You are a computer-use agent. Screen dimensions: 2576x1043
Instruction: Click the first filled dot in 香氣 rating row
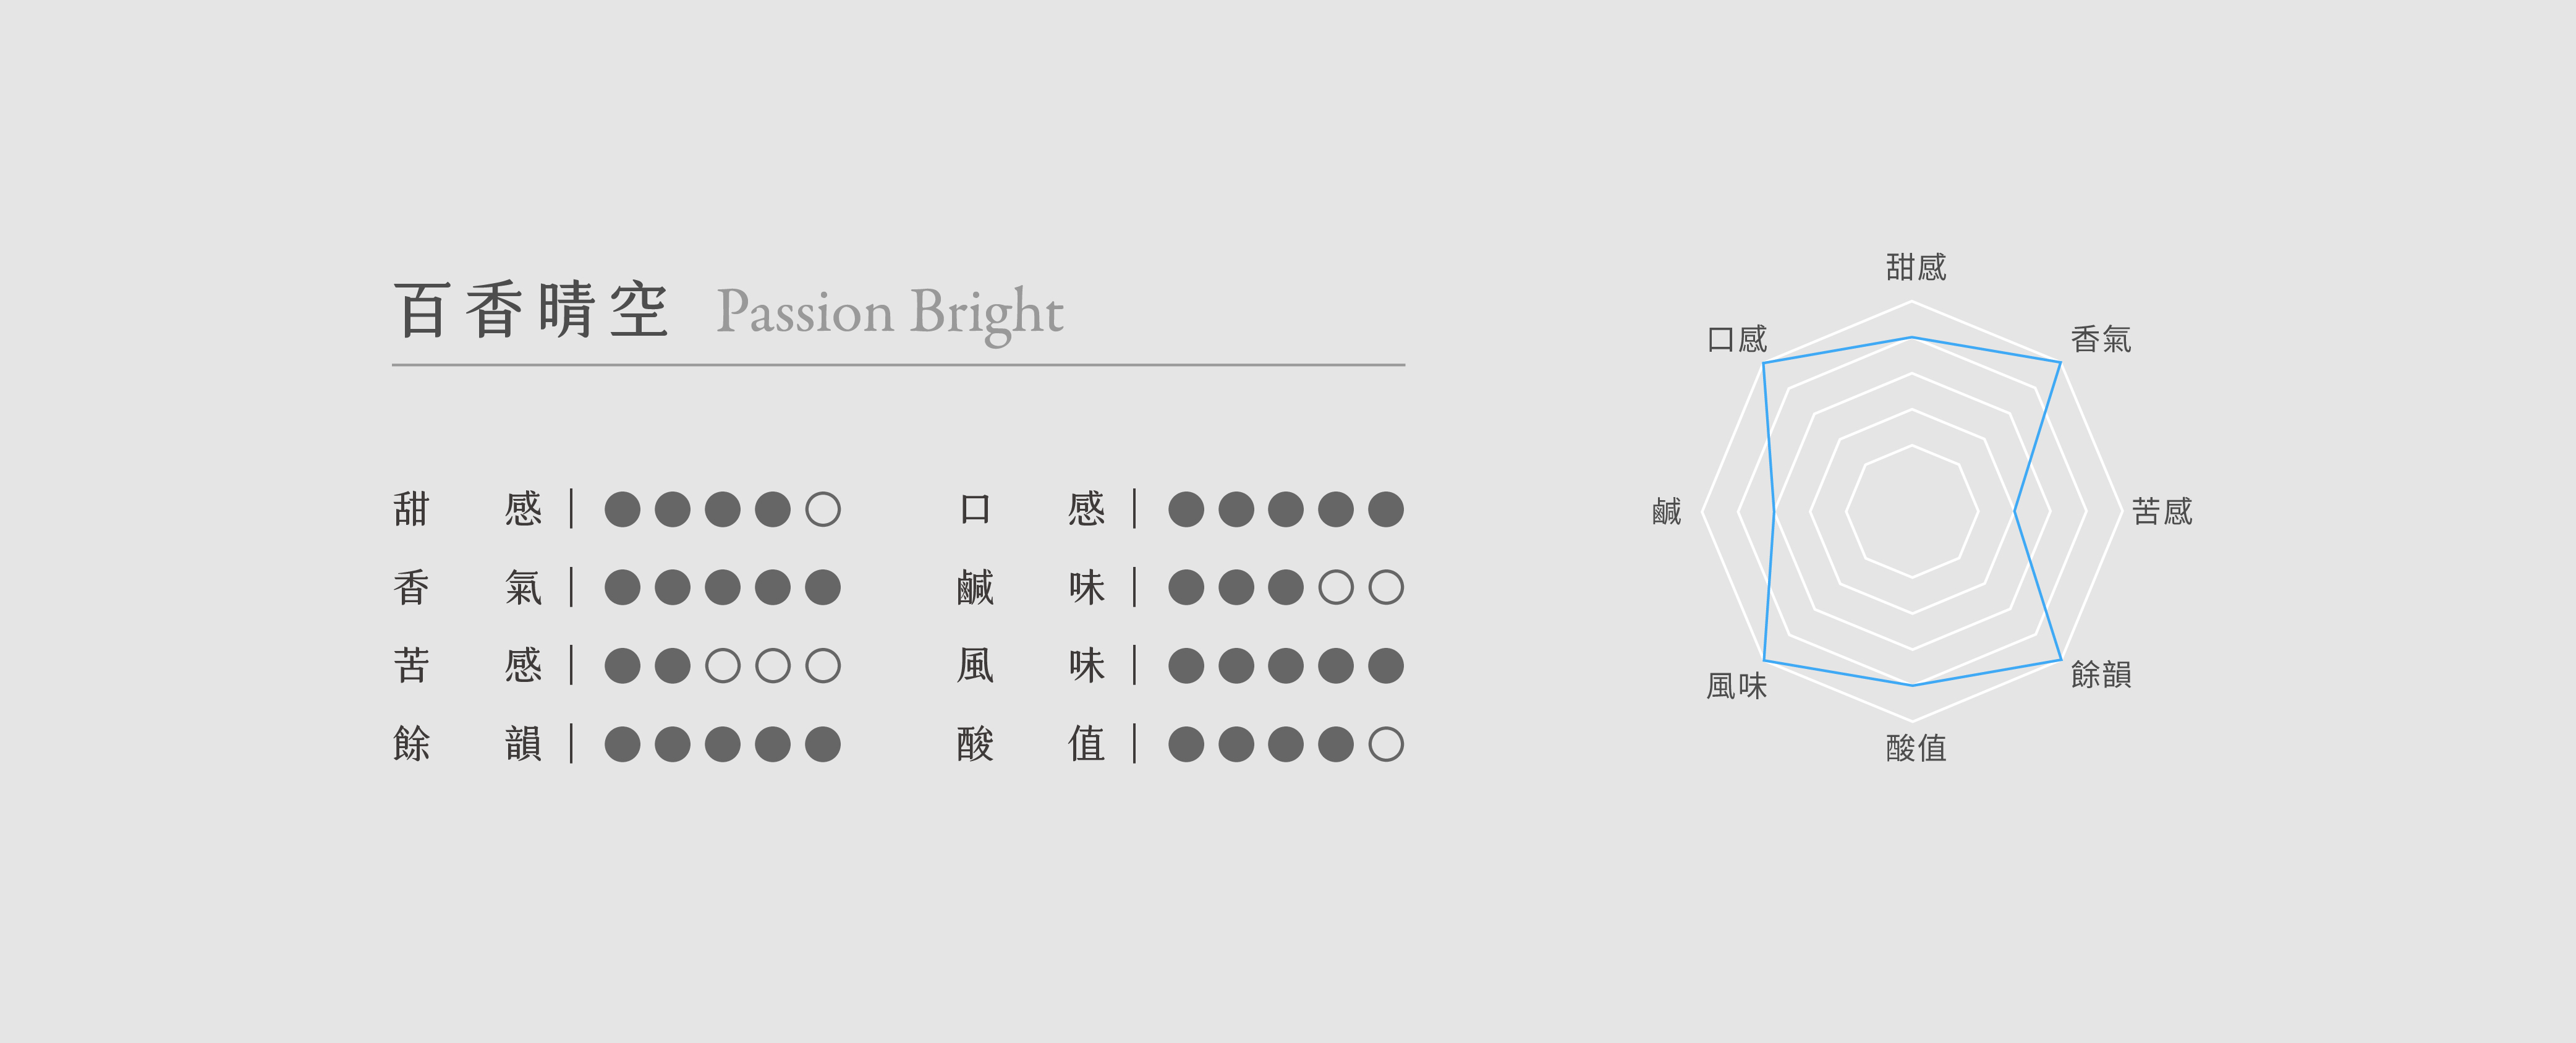click(x=622, y=587)
